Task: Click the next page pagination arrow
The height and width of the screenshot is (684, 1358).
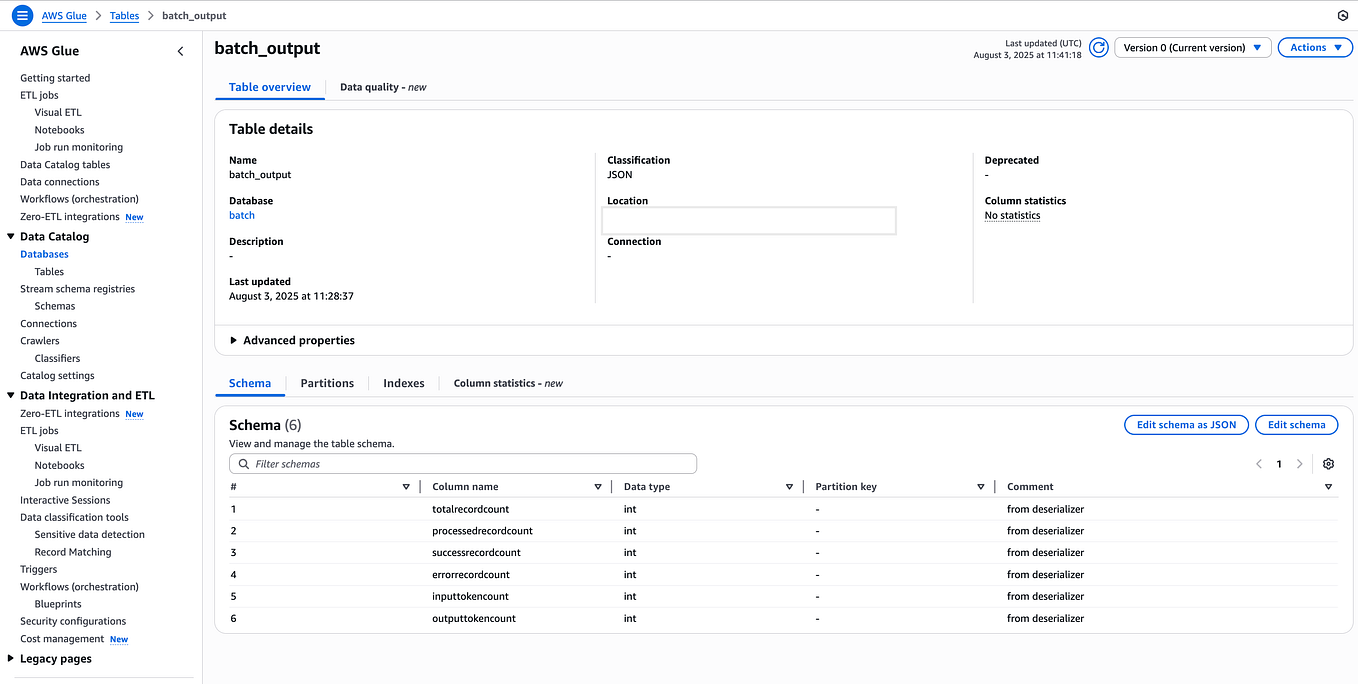Action: click(1298, 463)
